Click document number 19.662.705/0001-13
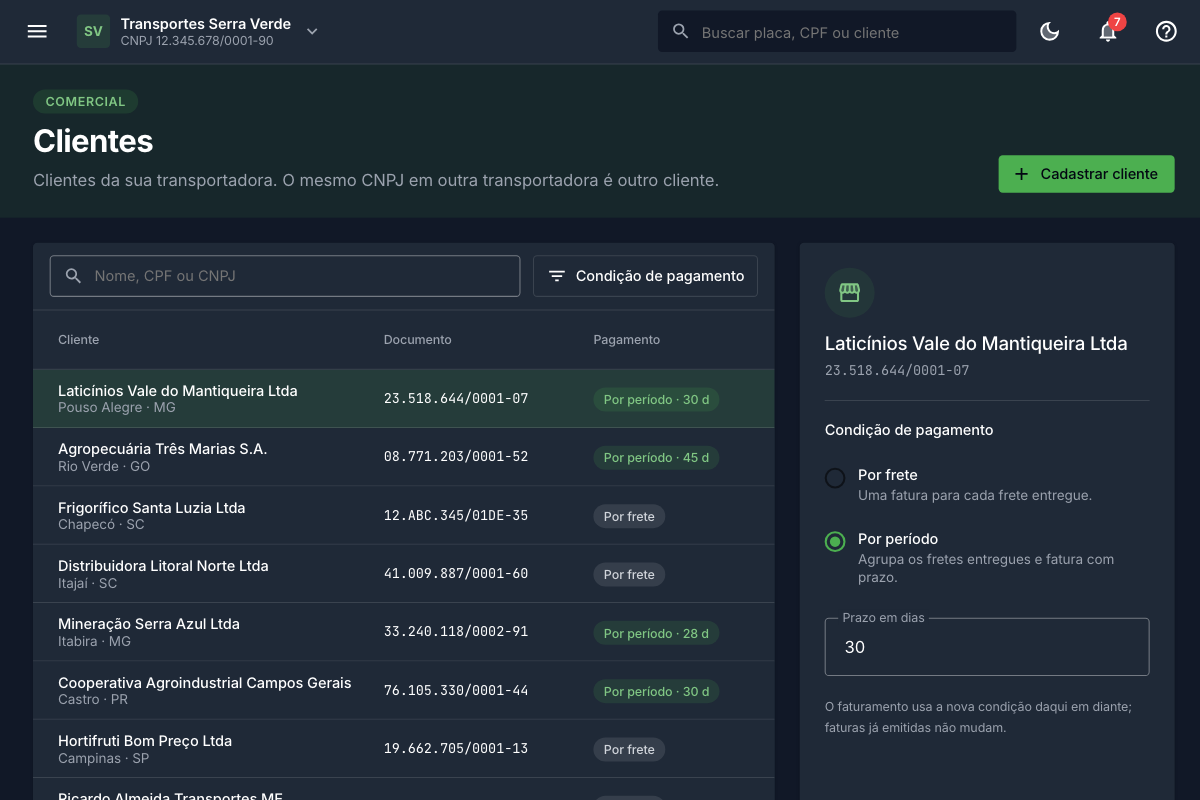The image size is (1200, 800). pos(456,749)
